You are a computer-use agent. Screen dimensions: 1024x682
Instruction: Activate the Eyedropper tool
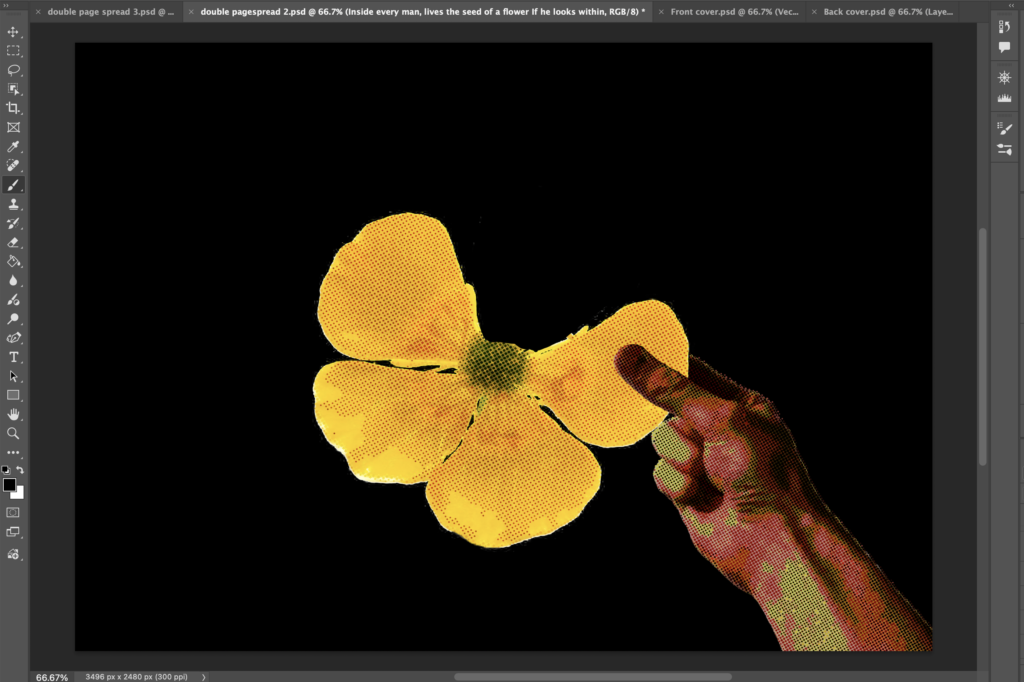point(14,147)
